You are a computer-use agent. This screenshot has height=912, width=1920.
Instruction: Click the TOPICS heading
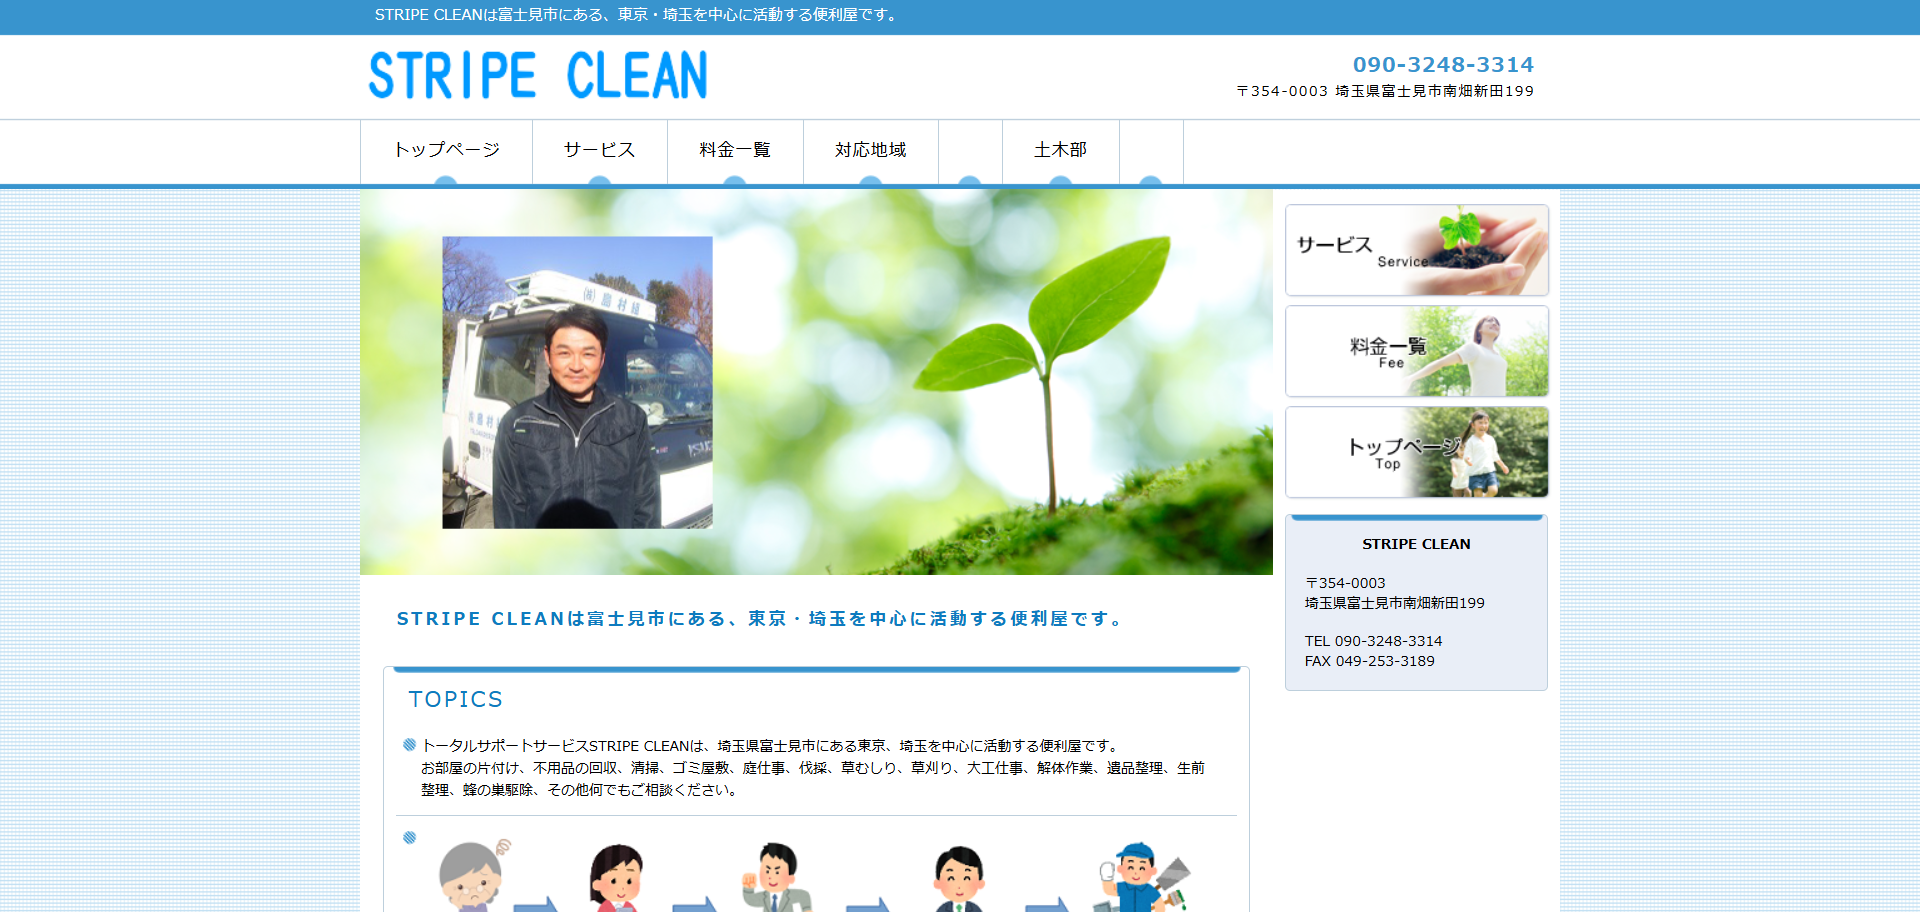[456, 699]
